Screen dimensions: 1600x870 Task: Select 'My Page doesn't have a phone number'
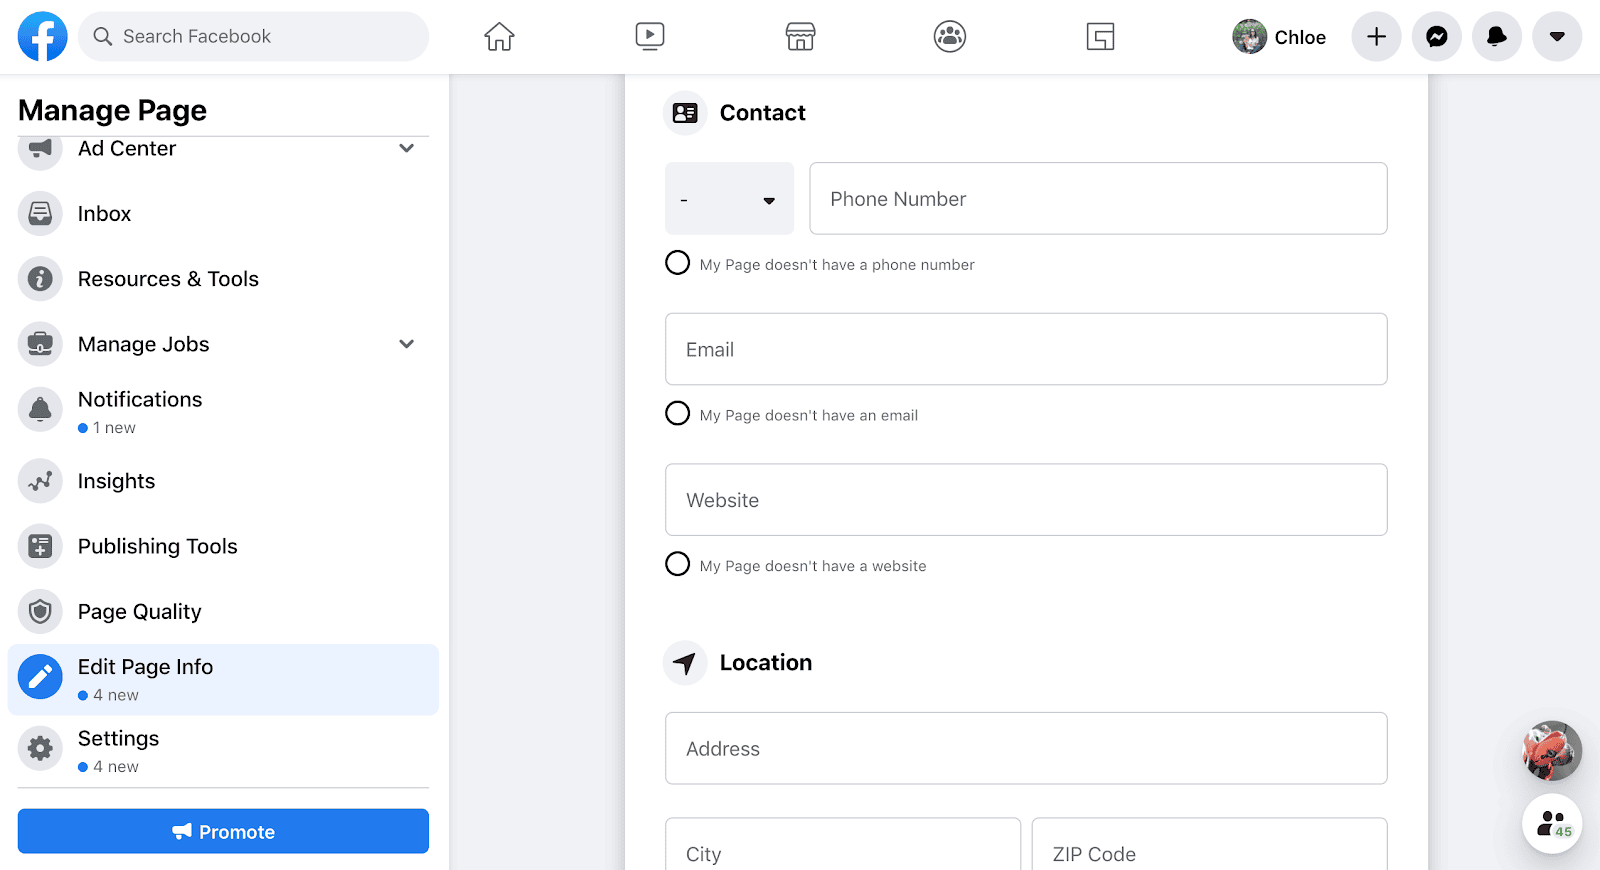click(677, 263)
